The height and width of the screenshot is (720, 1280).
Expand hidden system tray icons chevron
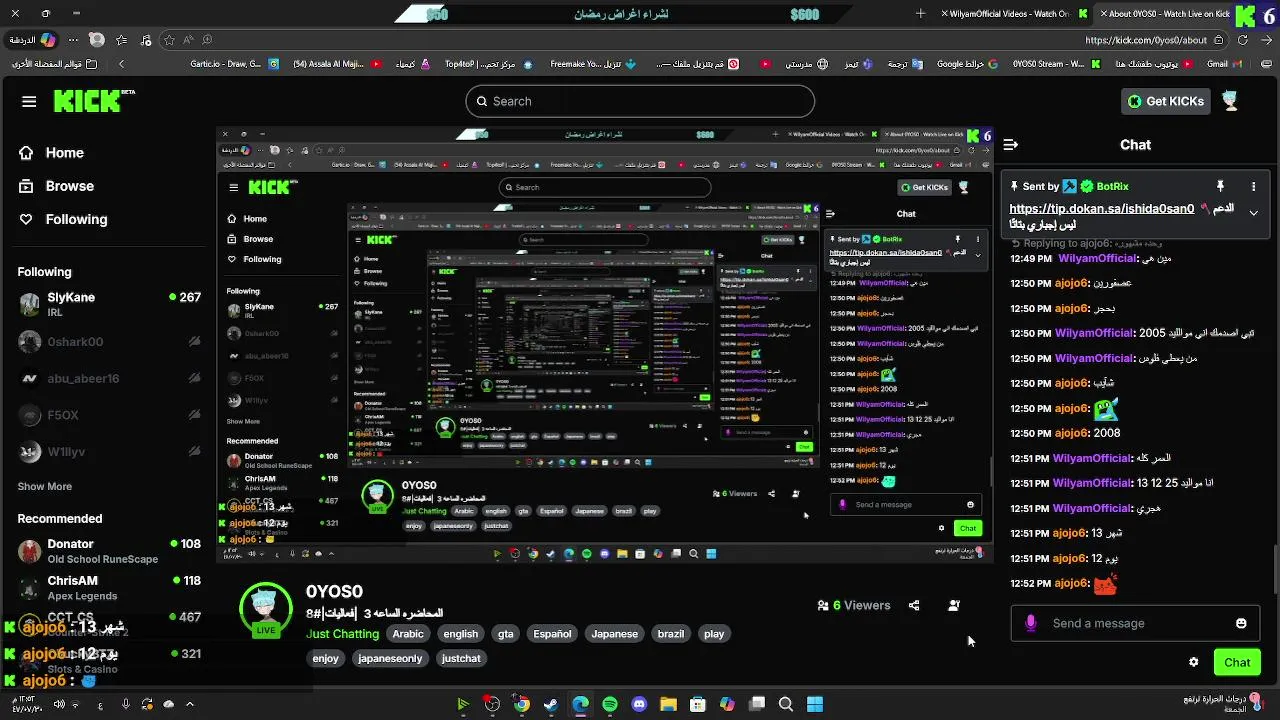189,704
